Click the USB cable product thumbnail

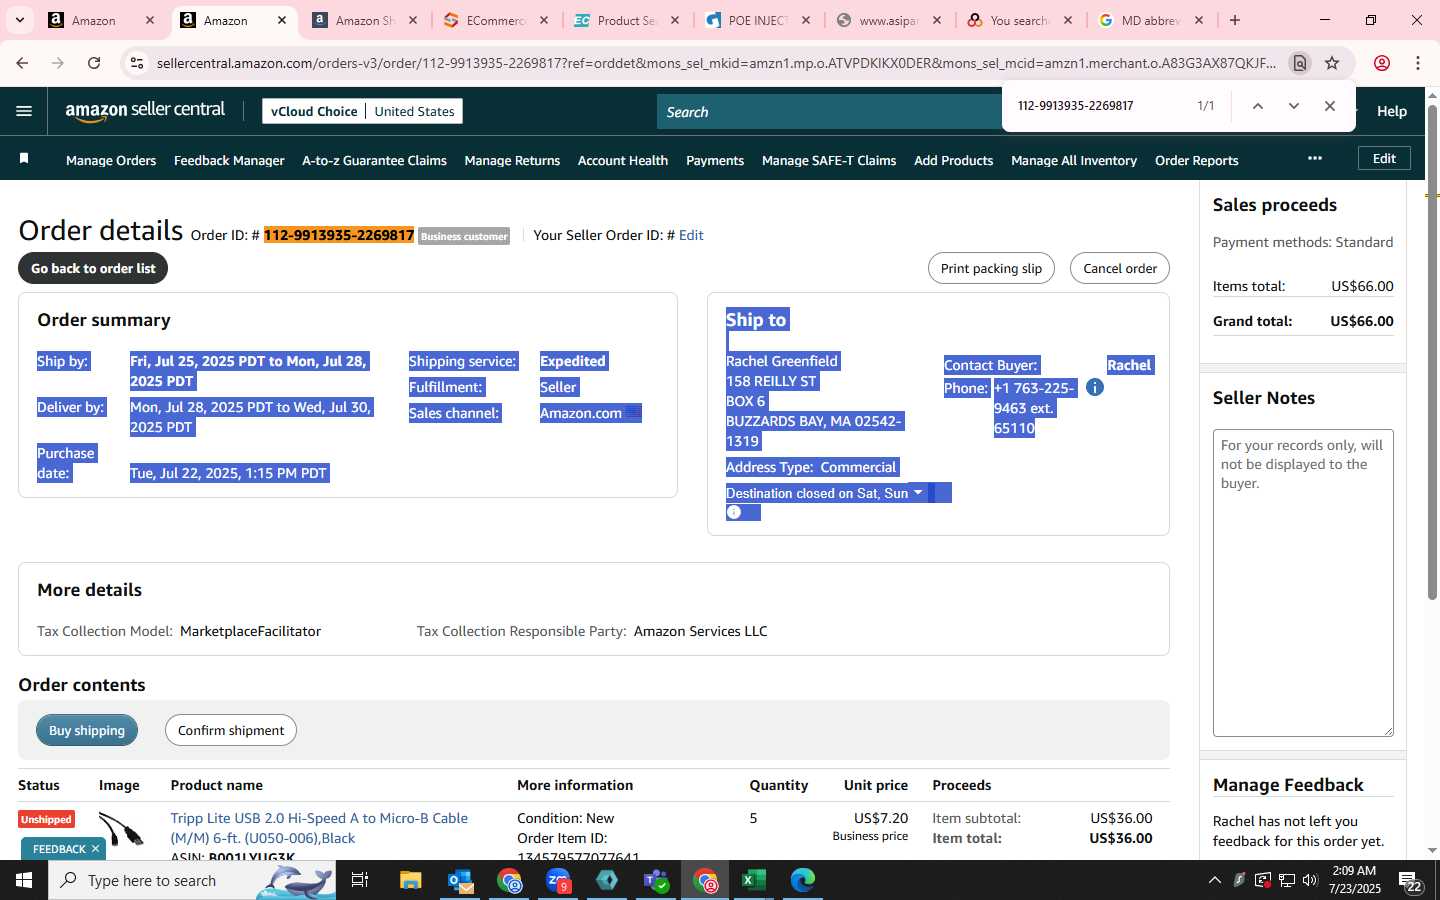point(121,830)
